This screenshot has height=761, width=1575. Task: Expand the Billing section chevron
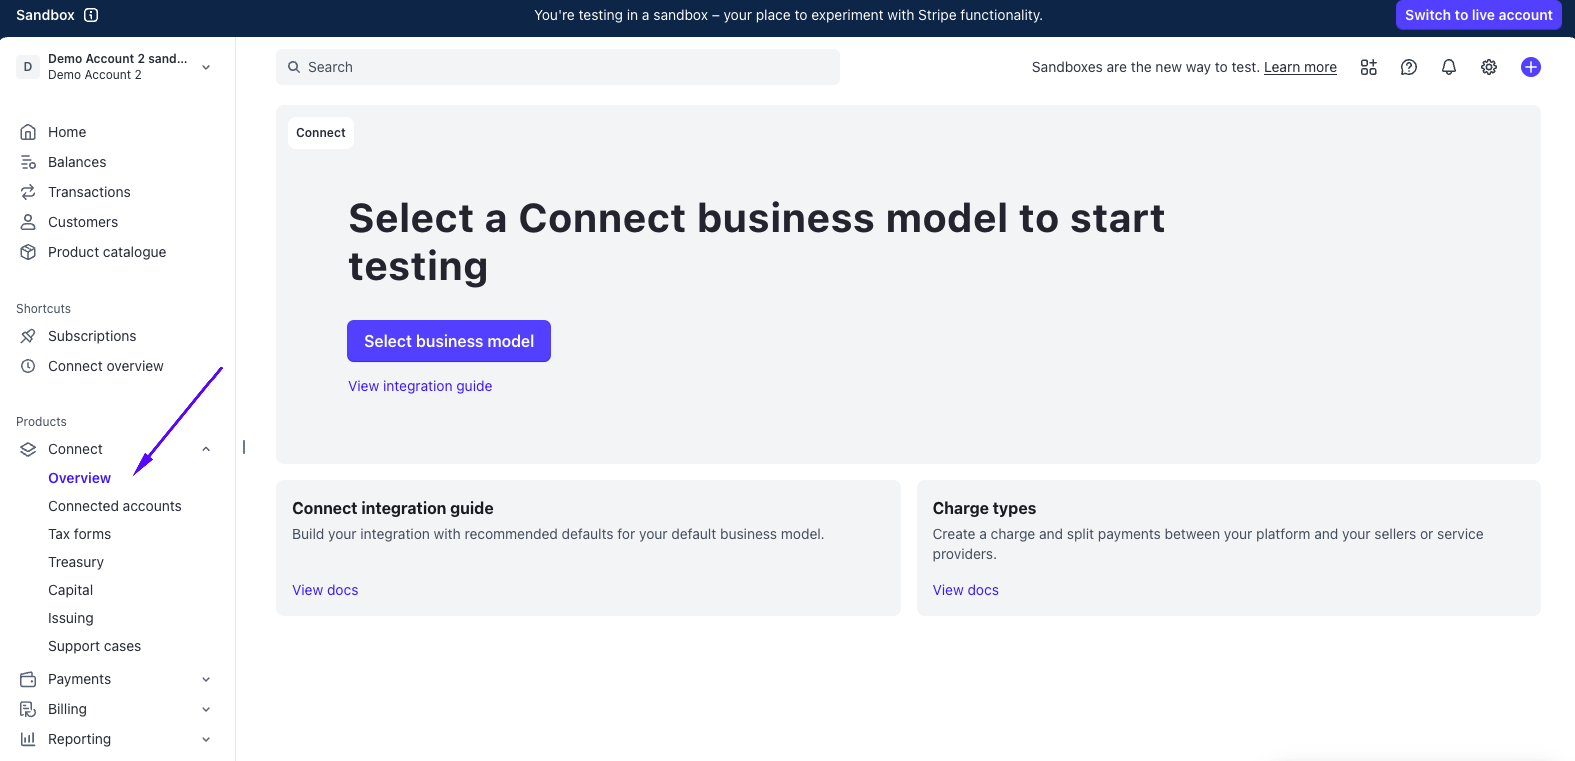pyautogui.click(x=206, y=709)
